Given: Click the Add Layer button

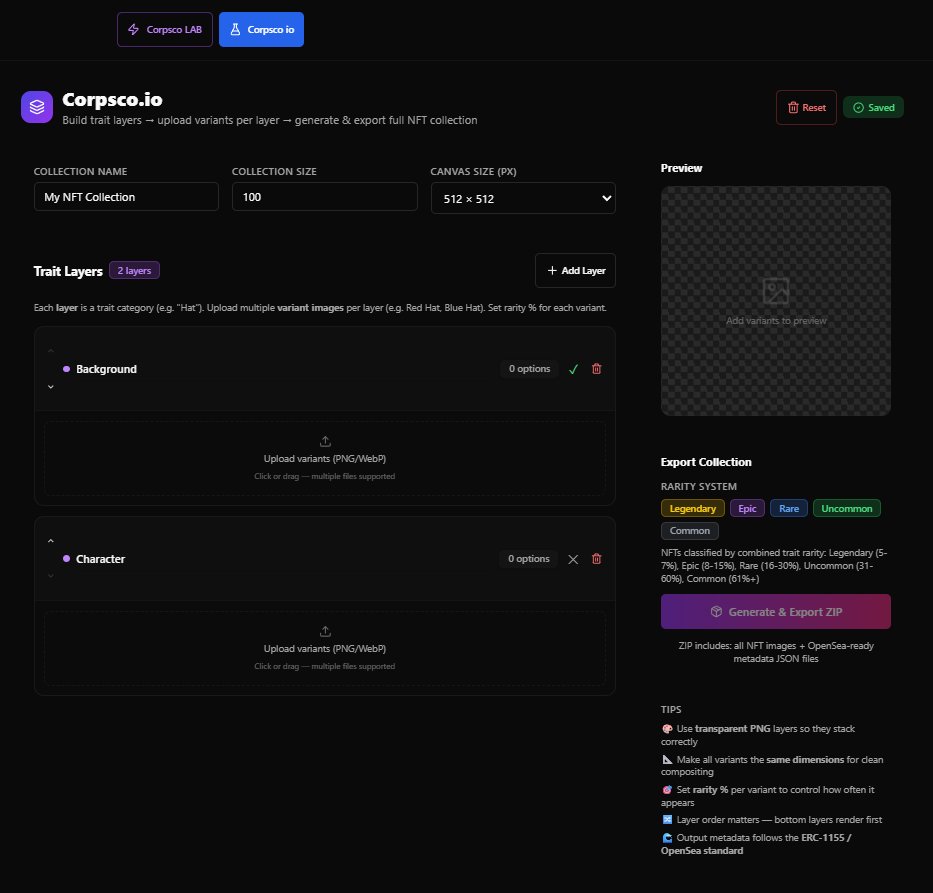Looking at the screenshot, I should (575, 271).
